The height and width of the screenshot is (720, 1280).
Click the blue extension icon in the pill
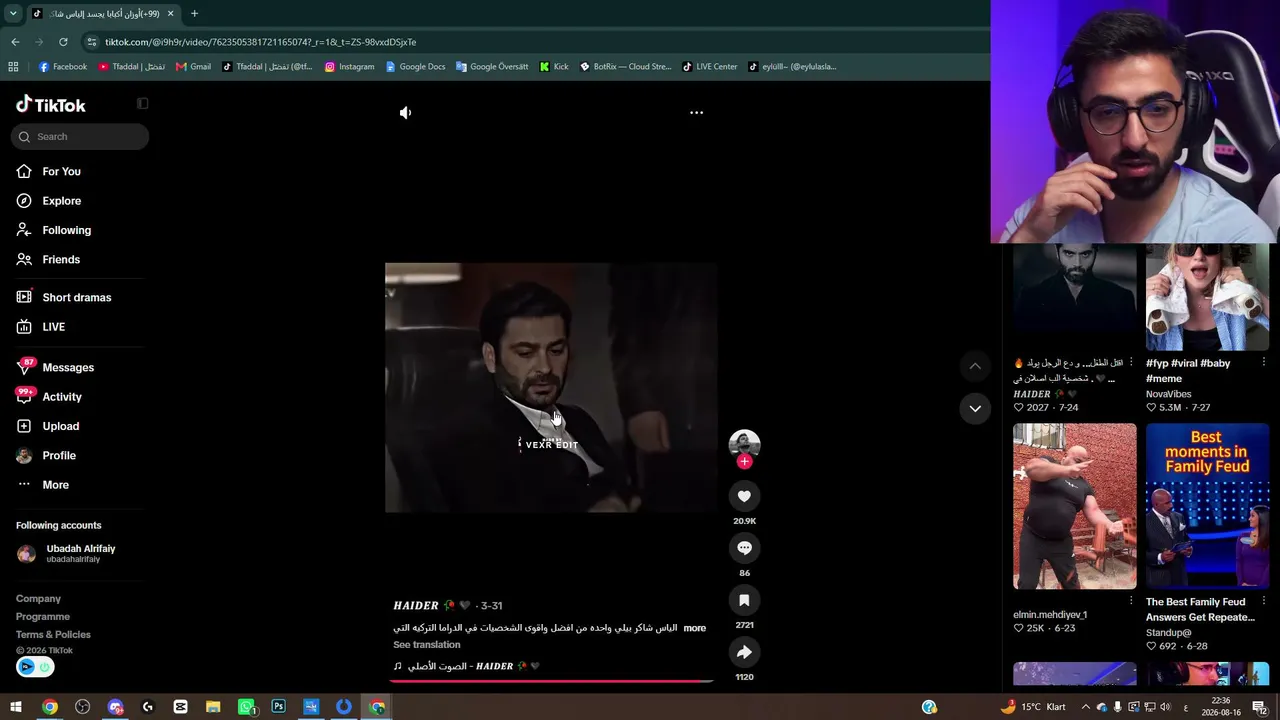tap(26, 667)
